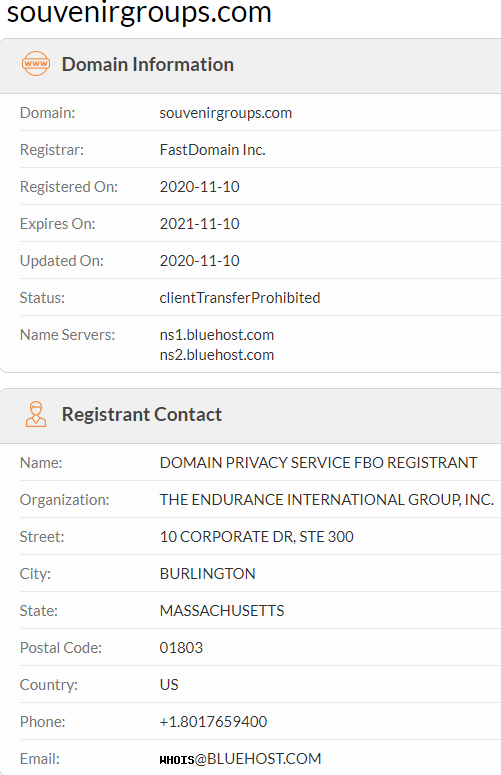Viewport: 501px width, 775px height.
Task: Click the domain value souvenirgroups.com
Action: click(x=226, y=113)
